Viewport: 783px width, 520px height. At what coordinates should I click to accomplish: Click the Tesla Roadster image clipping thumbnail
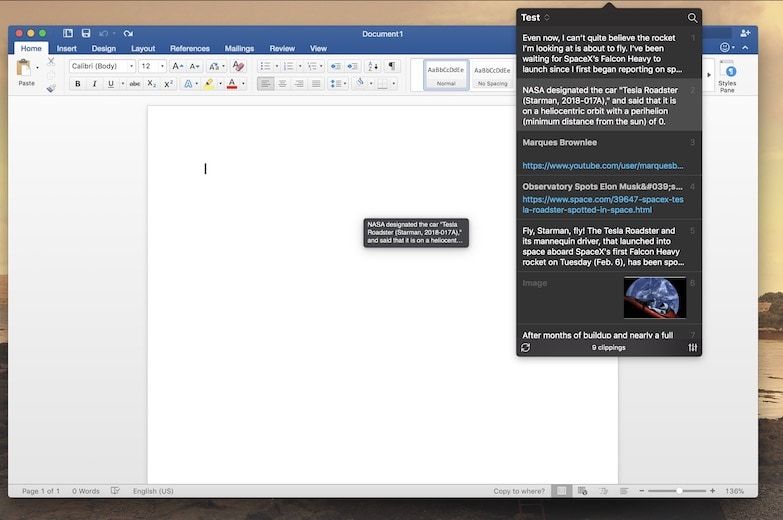[x=654, y=297]
